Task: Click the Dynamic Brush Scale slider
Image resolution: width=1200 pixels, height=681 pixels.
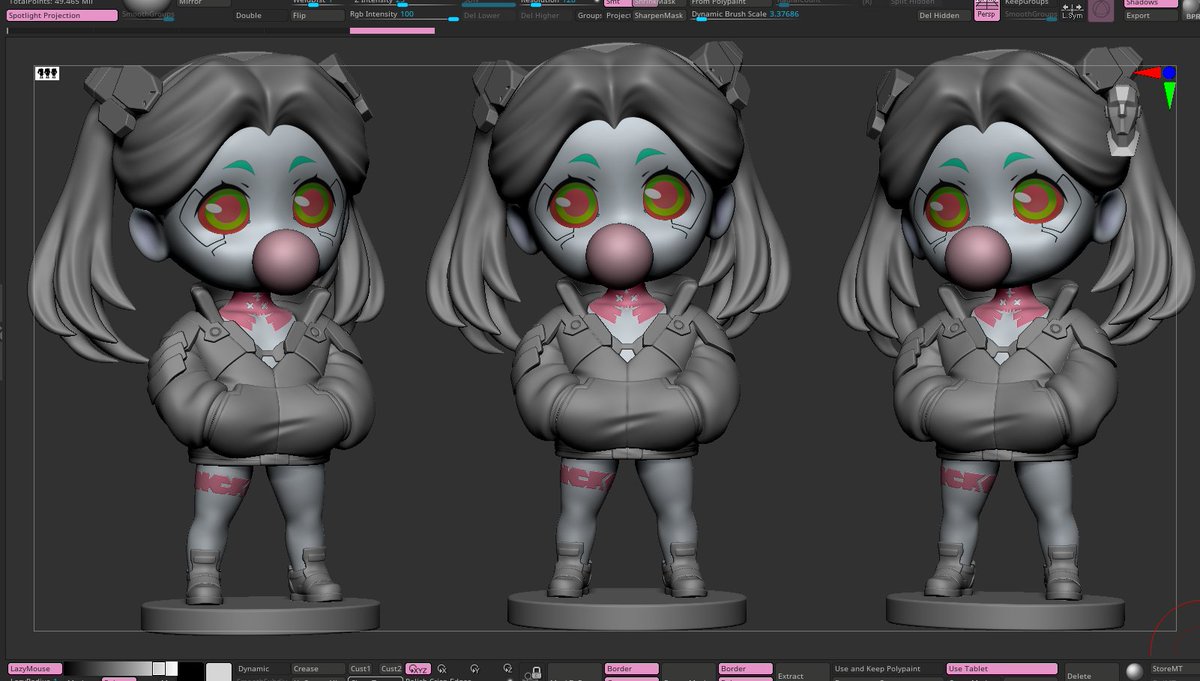Action: (745, 15)
